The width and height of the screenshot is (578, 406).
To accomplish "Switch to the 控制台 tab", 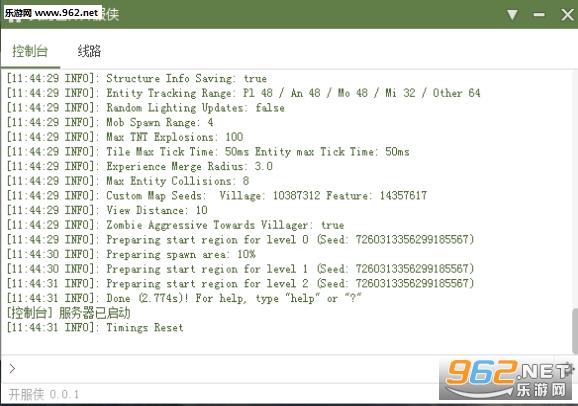I will (x=30, y=51).
